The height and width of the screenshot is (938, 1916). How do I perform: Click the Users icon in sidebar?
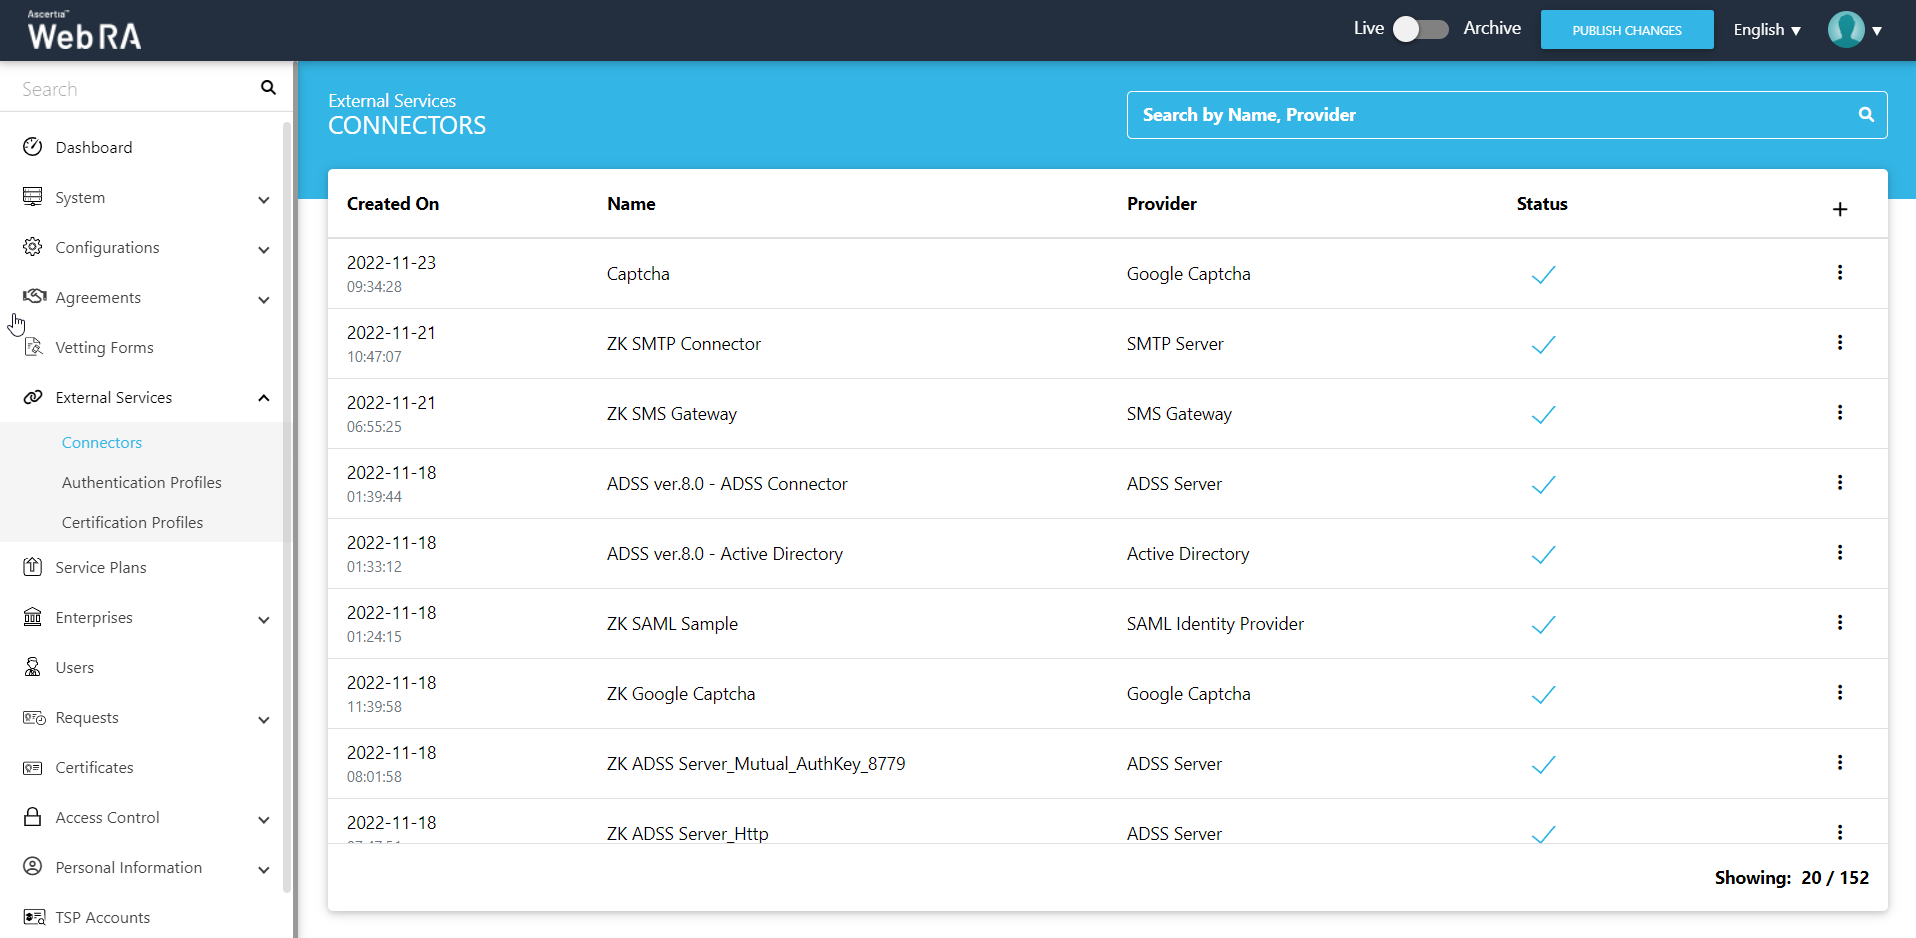pos(33,666)
